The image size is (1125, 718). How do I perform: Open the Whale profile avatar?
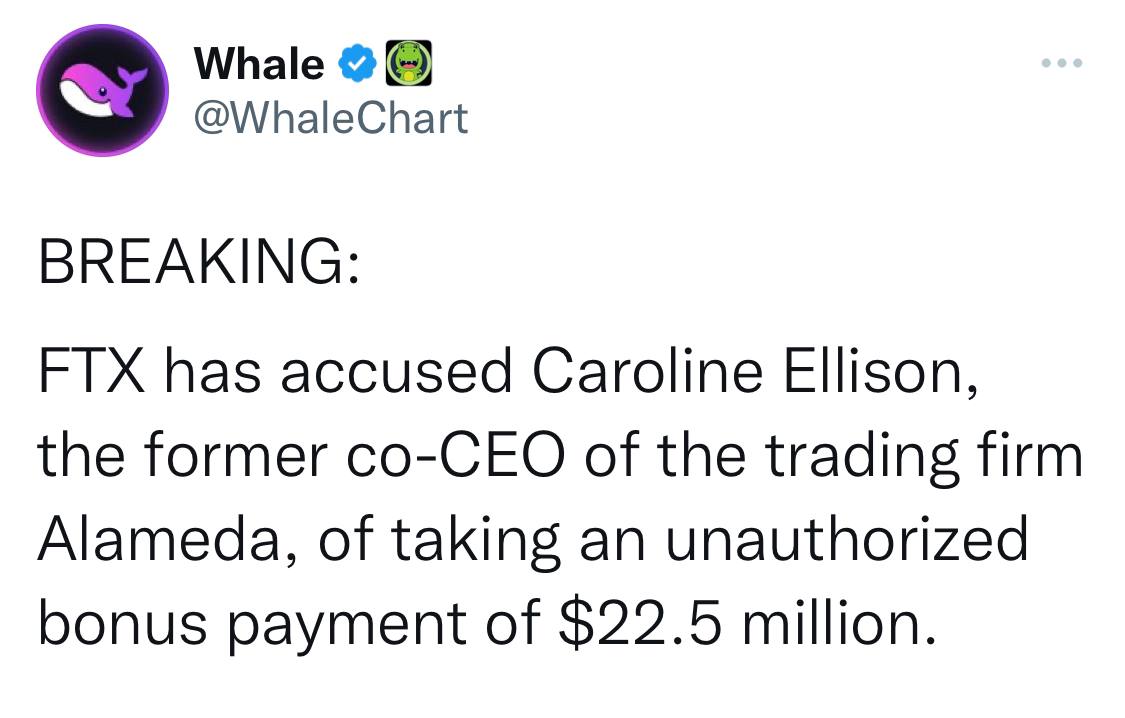pyautogui.click(x=104, y=90)
